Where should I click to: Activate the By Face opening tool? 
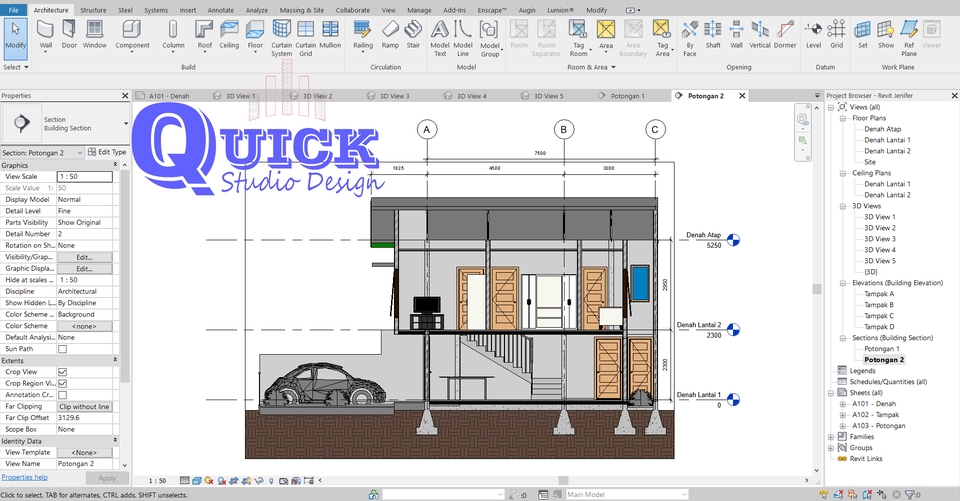coord(689,38)
